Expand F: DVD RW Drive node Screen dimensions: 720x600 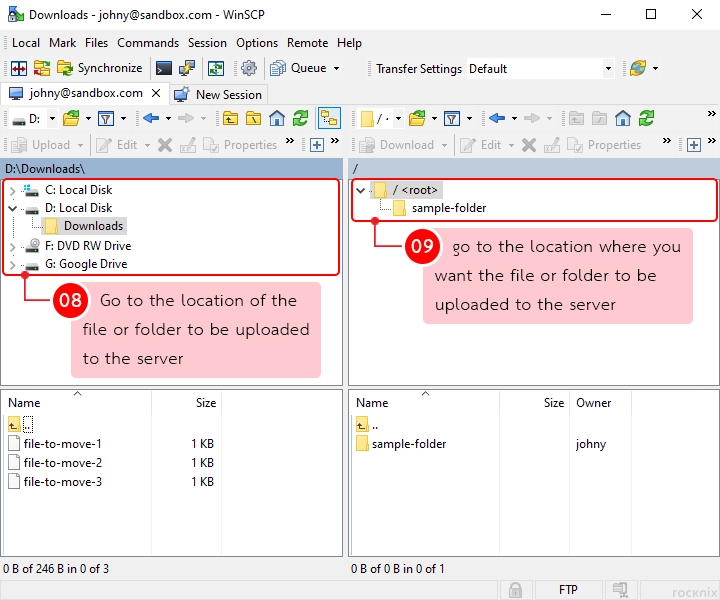[12, 247]
